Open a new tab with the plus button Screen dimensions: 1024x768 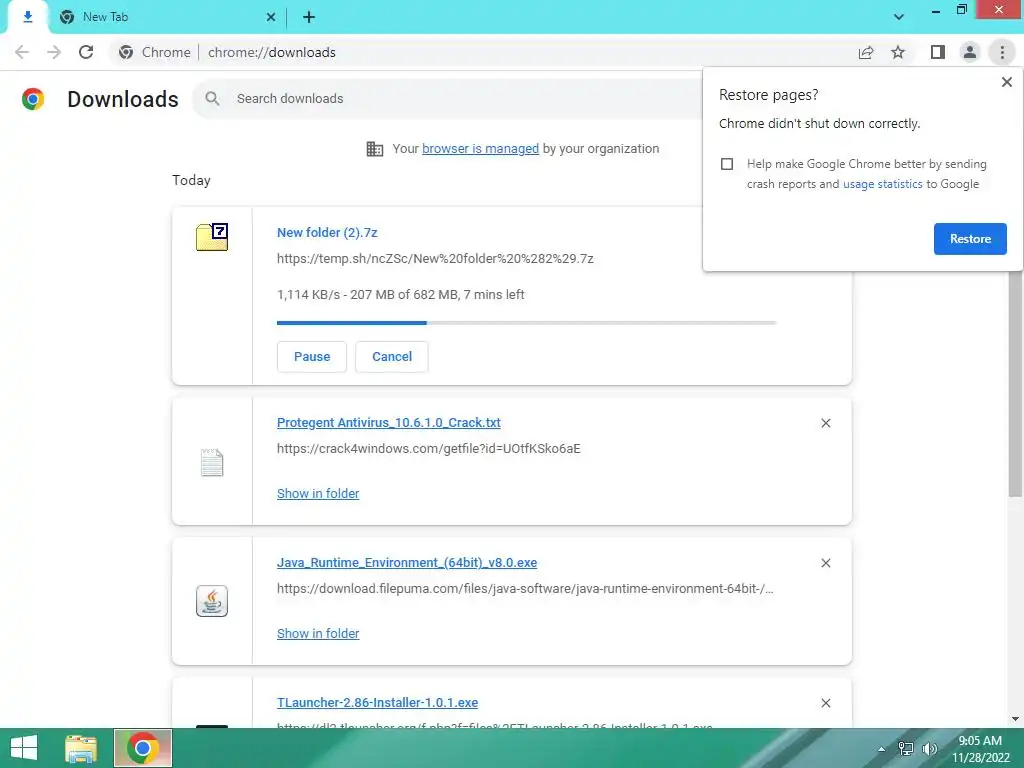coord(309,18)
